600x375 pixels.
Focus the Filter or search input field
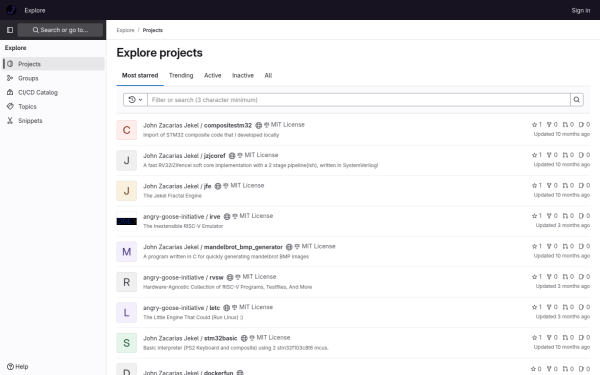point(359,100)
